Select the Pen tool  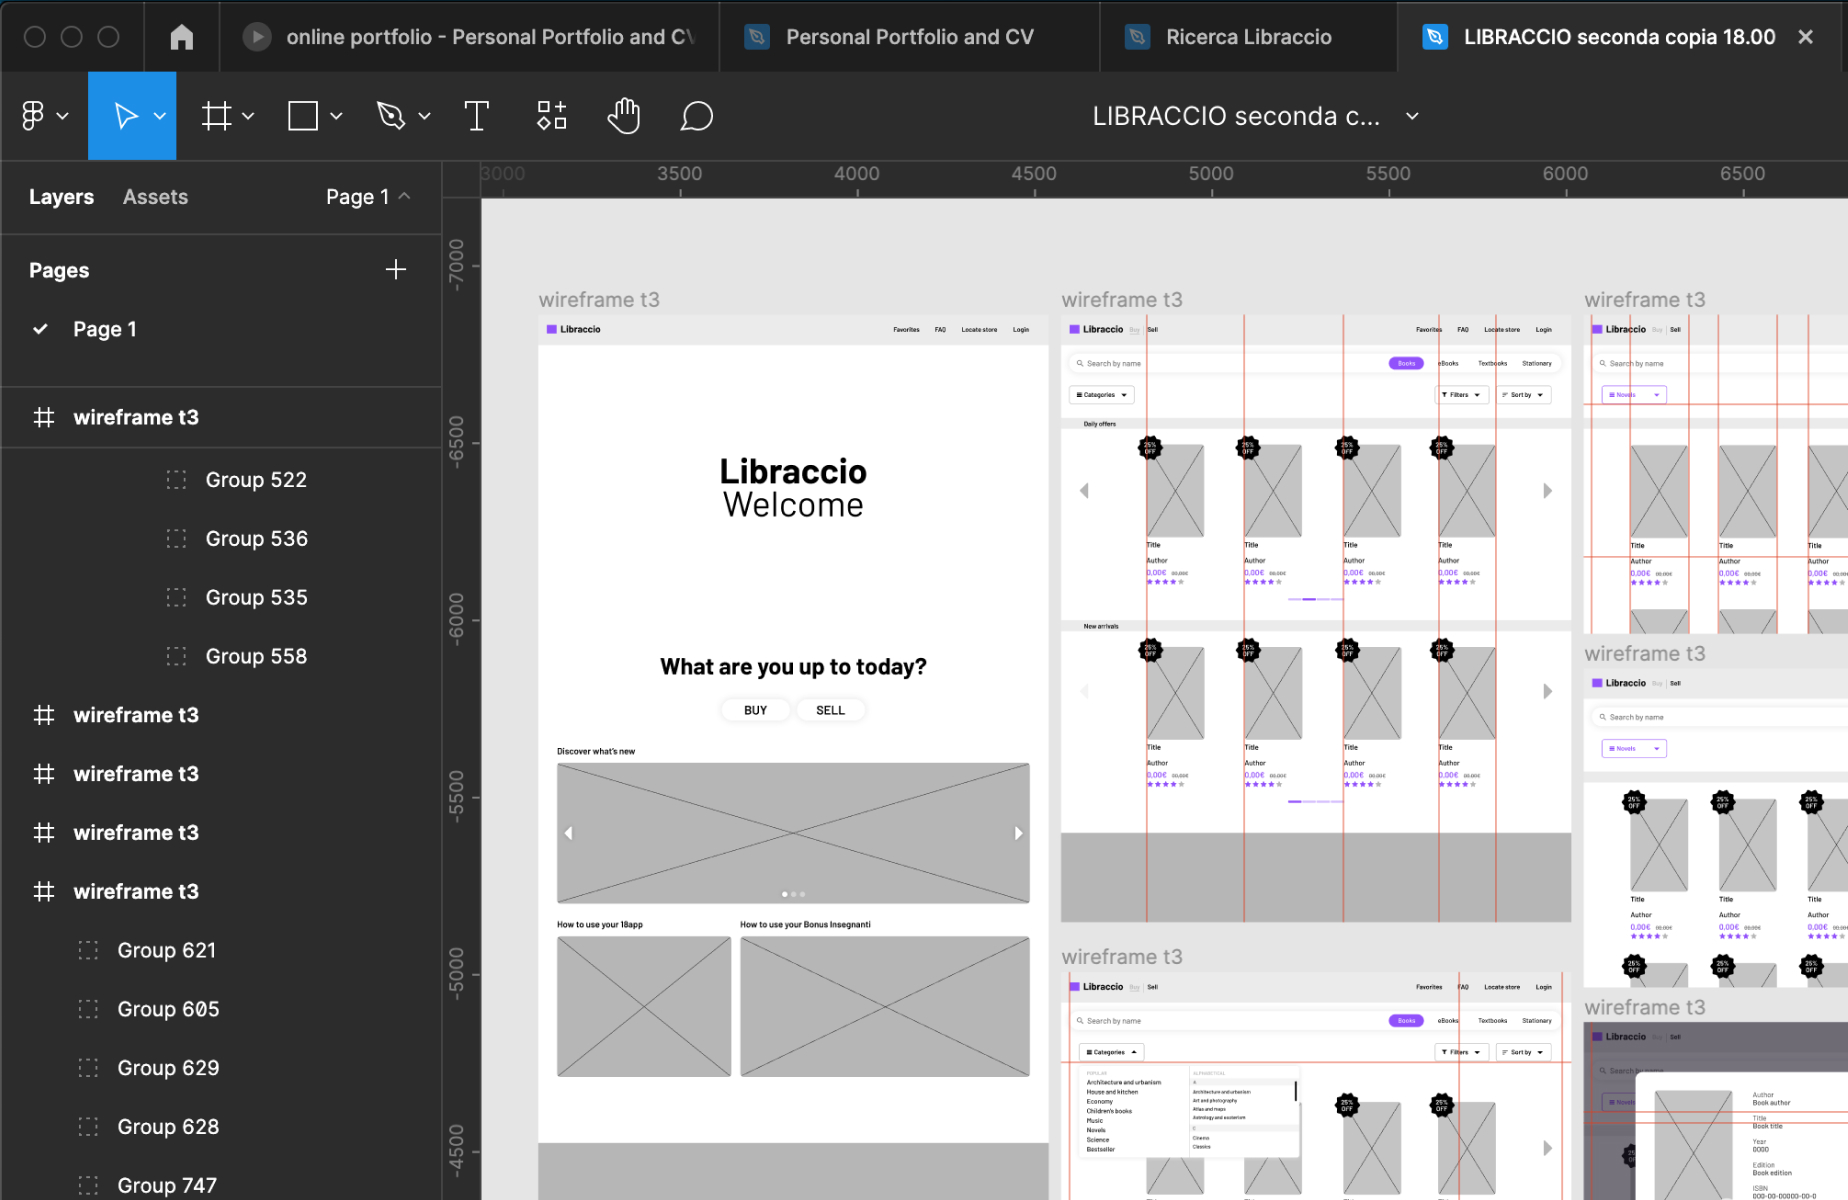pyautogui.click(x=391, y=116)
